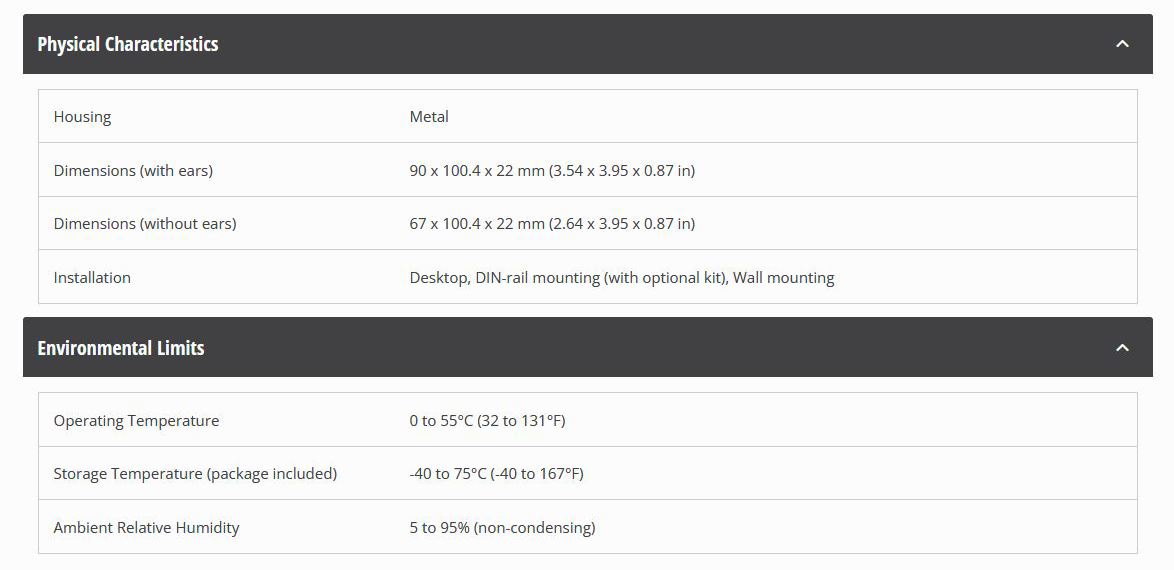Select the Ambient Relative Humidity label
Viewport: 1174px width, 570px height.
[x=146, y=528]
